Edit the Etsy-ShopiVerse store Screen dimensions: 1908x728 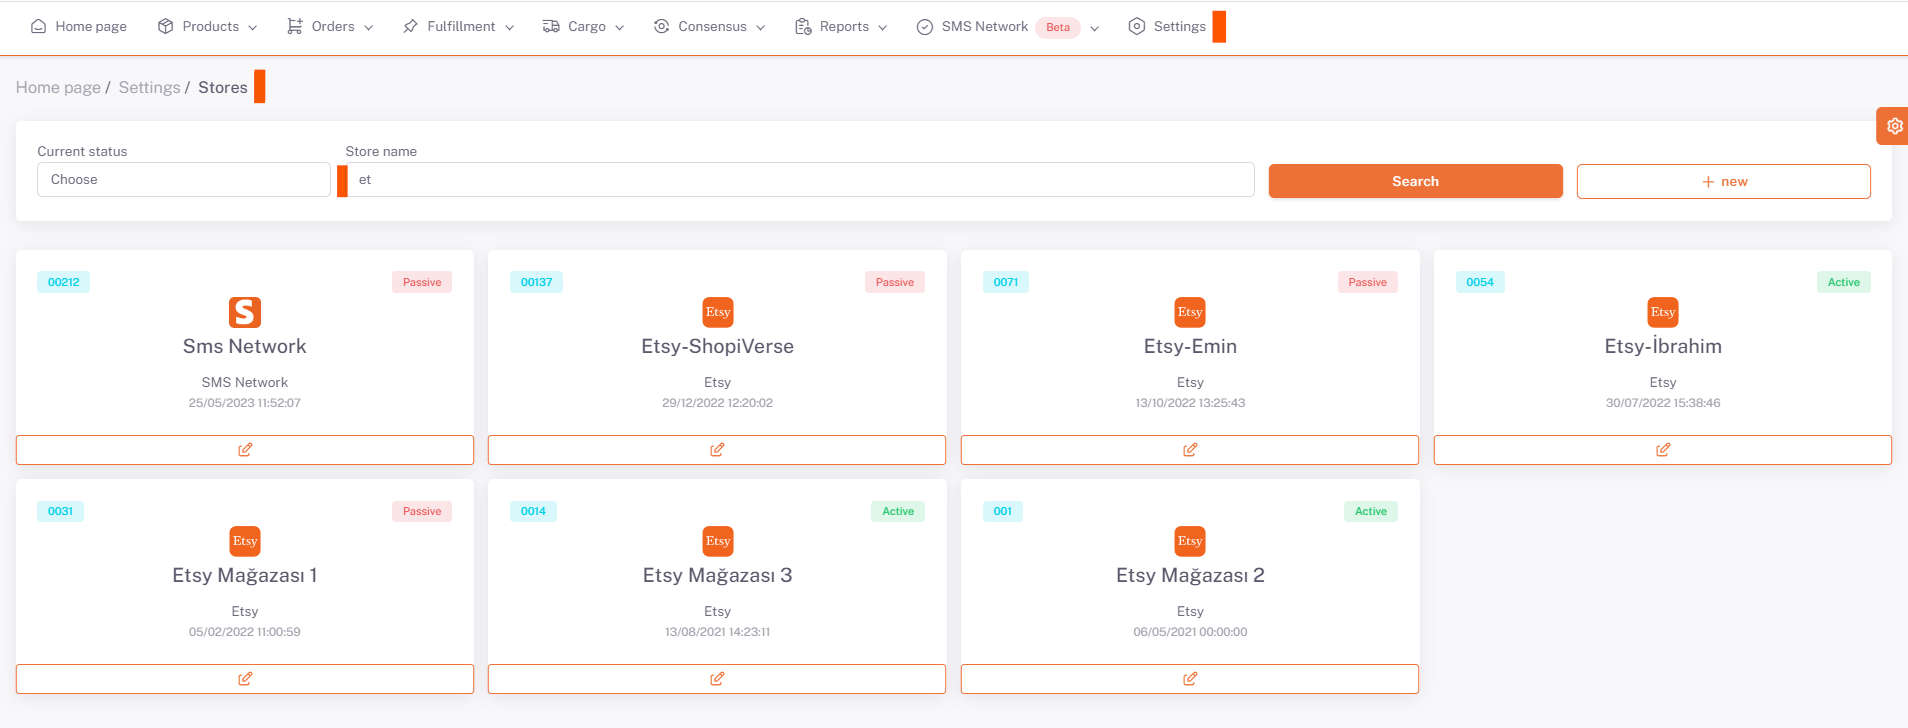[717, 450]
